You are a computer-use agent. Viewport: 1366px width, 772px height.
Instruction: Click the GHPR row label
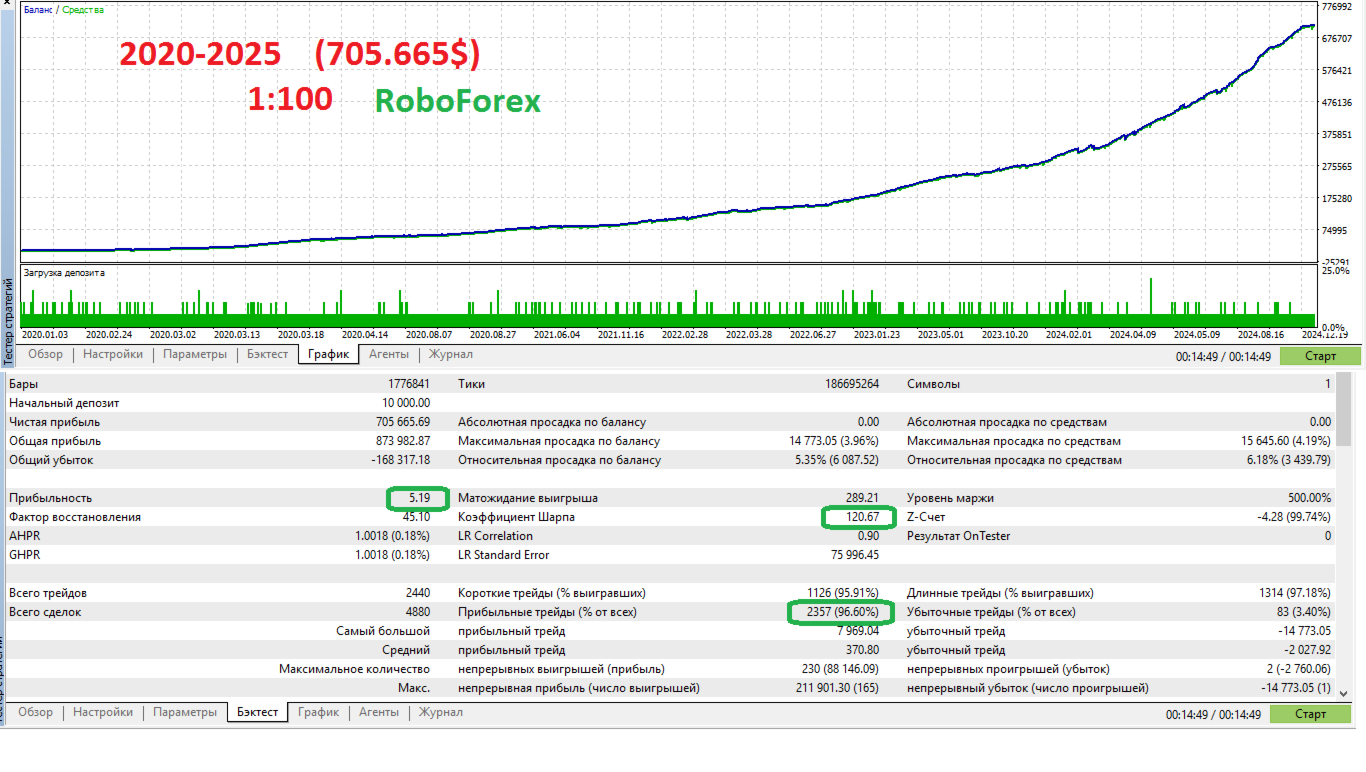[24, 555]
